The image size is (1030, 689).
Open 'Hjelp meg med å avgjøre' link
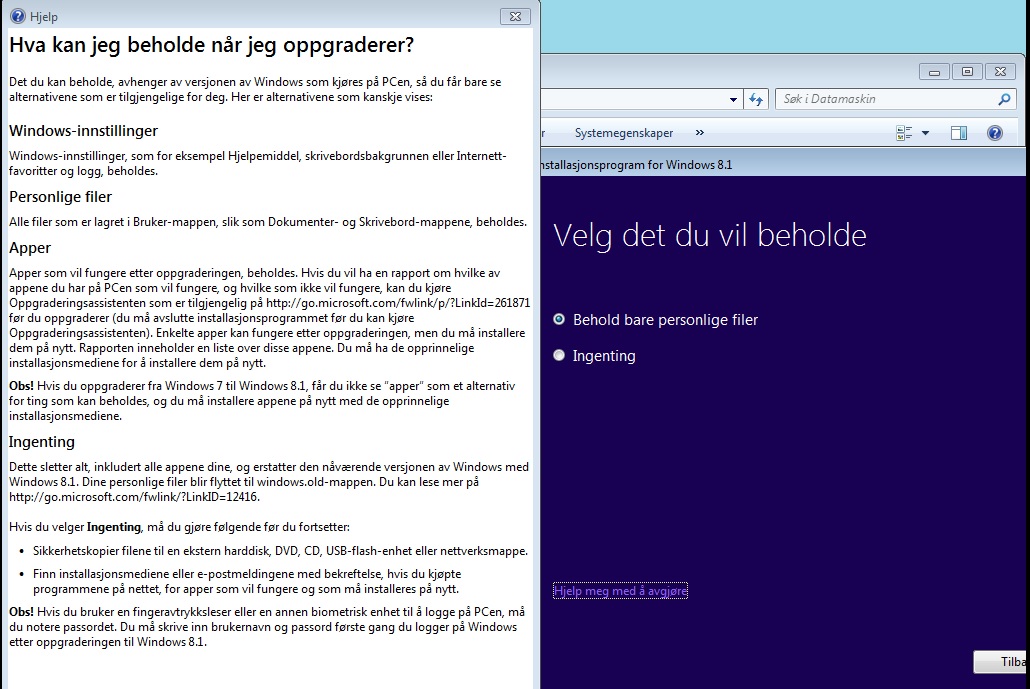click(620, 590)
